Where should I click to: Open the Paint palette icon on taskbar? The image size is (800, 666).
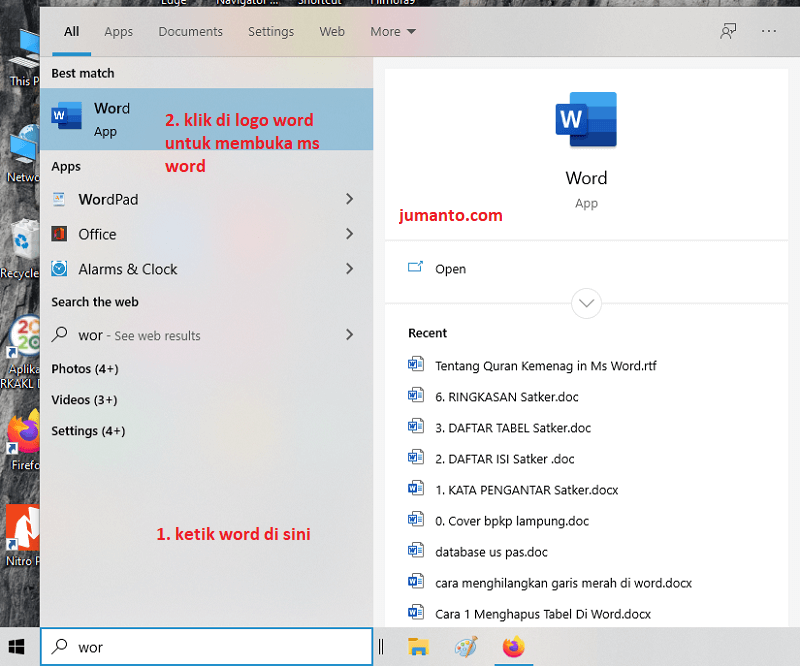click(466, 647)
